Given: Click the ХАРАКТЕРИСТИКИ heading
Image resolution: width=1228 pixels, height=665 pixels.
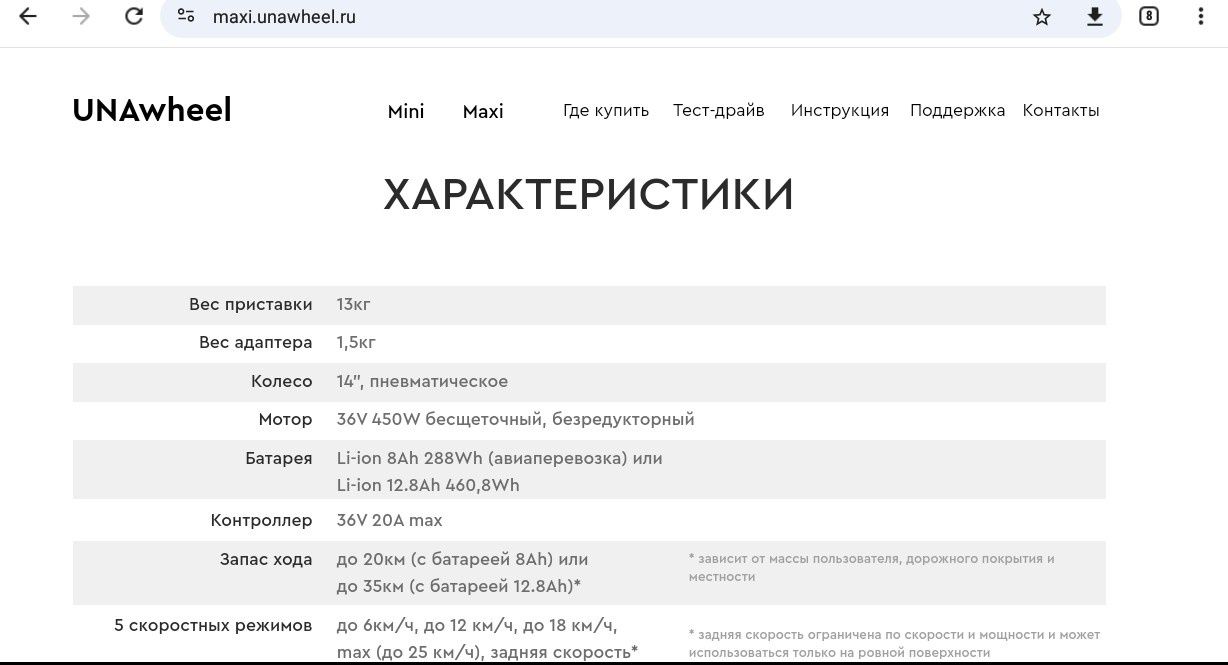Looking at the screenshot, I should (589, 194).
